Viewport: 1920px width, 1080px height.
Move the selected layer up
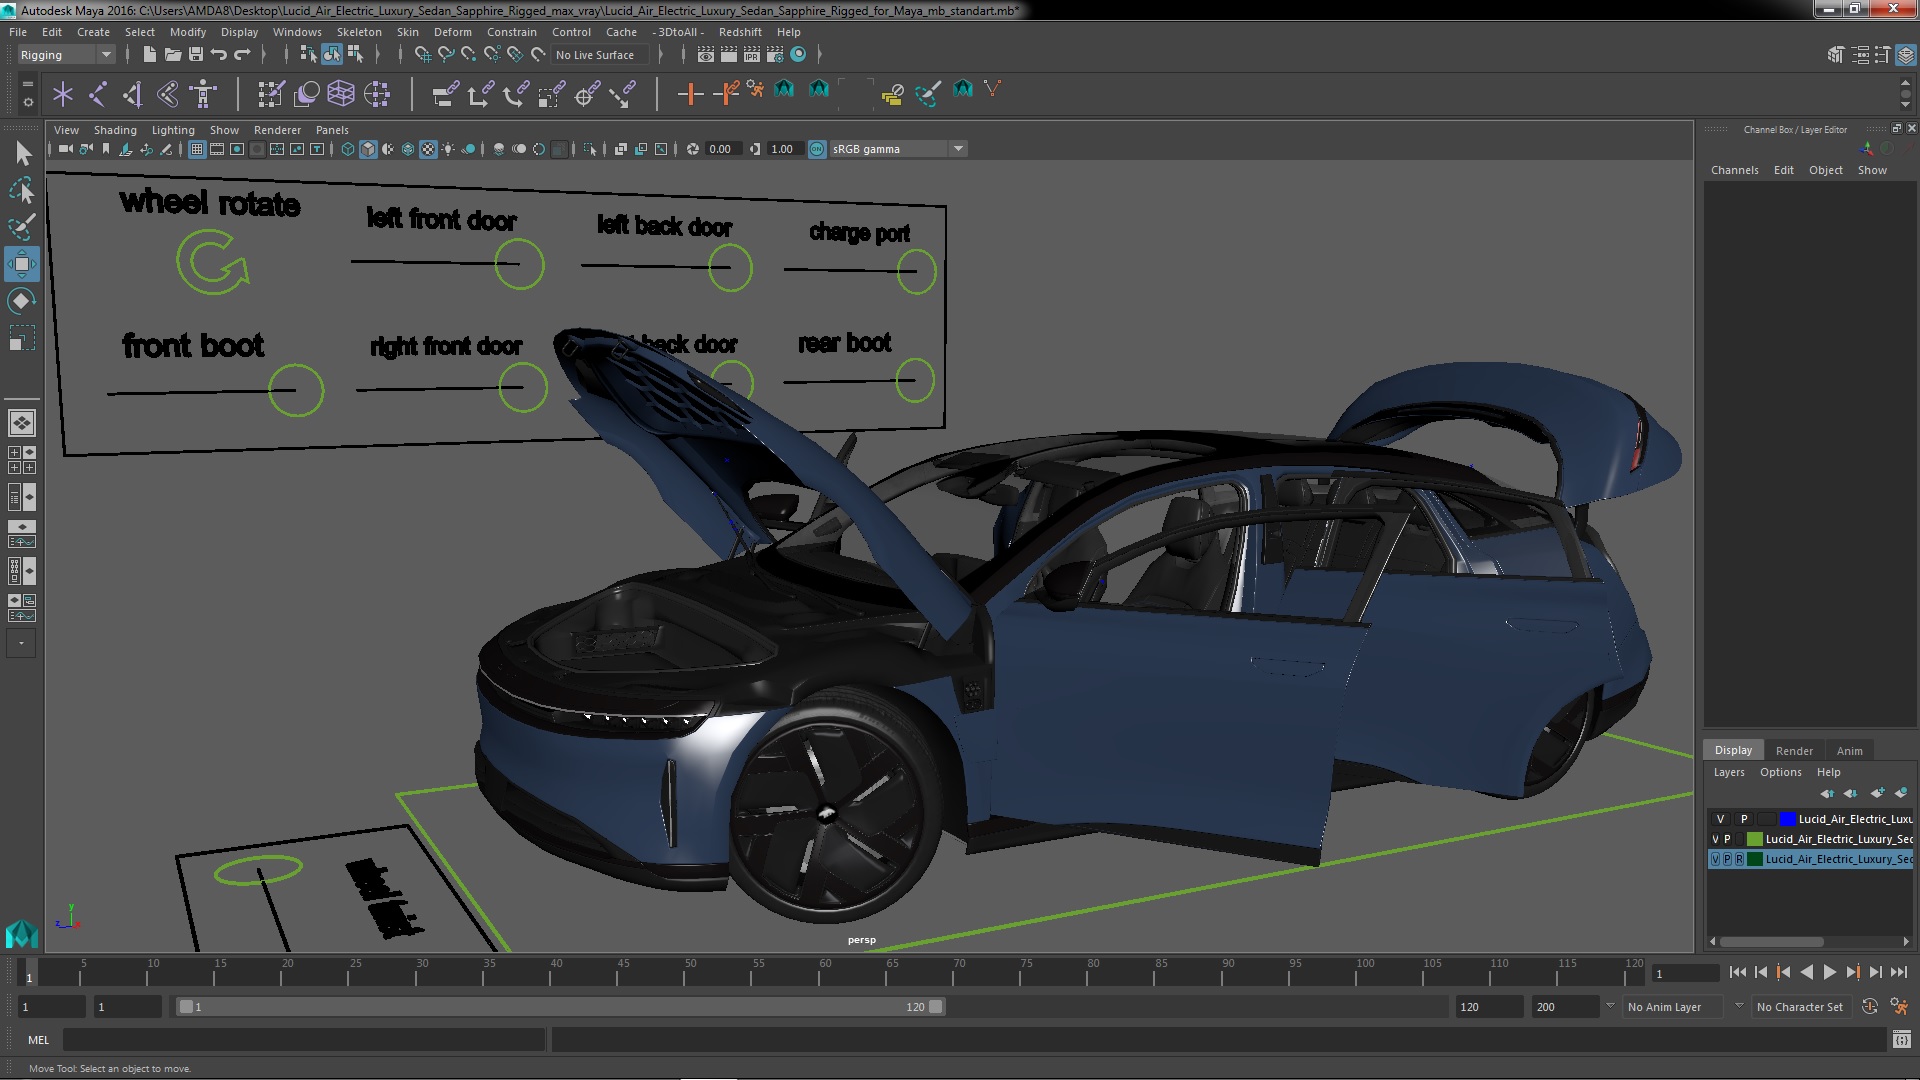(x=1828, y=794)
